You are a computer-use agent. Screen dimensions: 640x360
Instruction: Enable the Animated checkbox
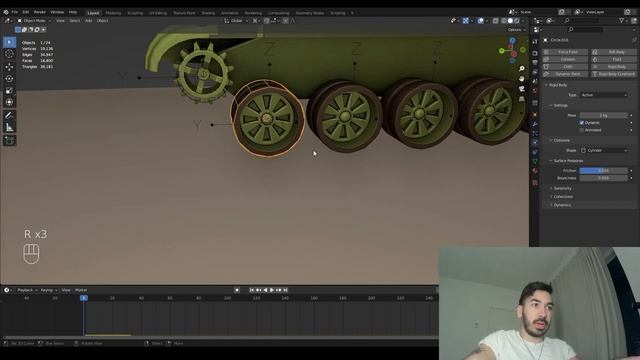(582, 130)
